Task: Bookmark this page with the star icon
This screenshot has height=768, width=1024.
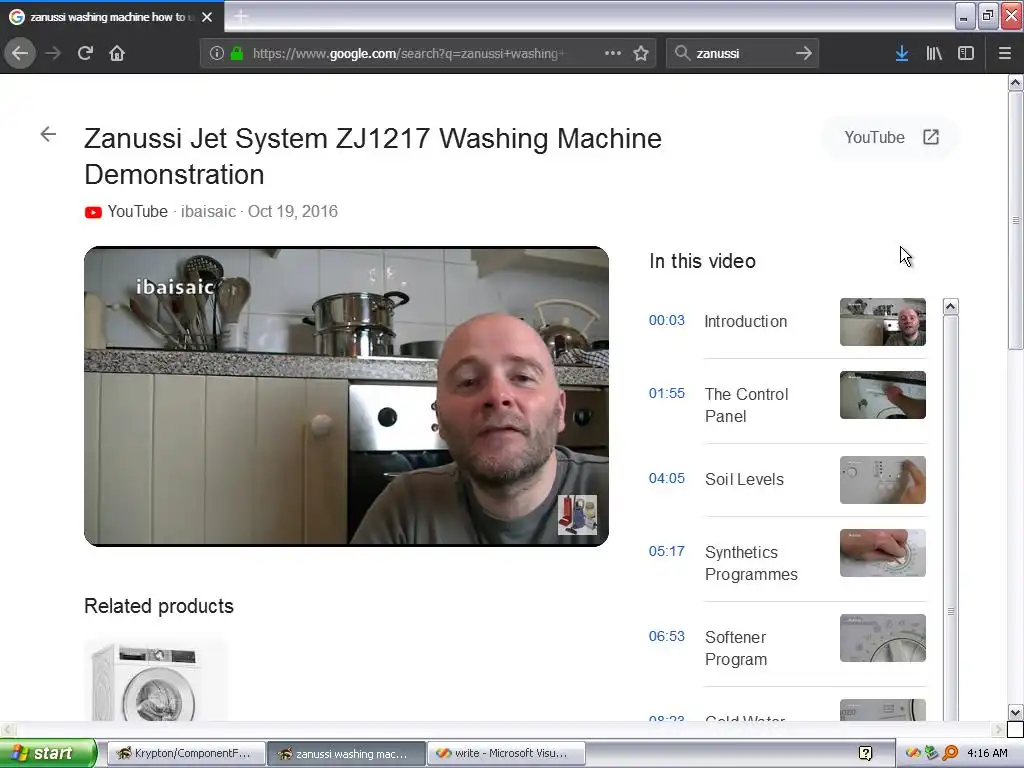Action: coord(641,53)
